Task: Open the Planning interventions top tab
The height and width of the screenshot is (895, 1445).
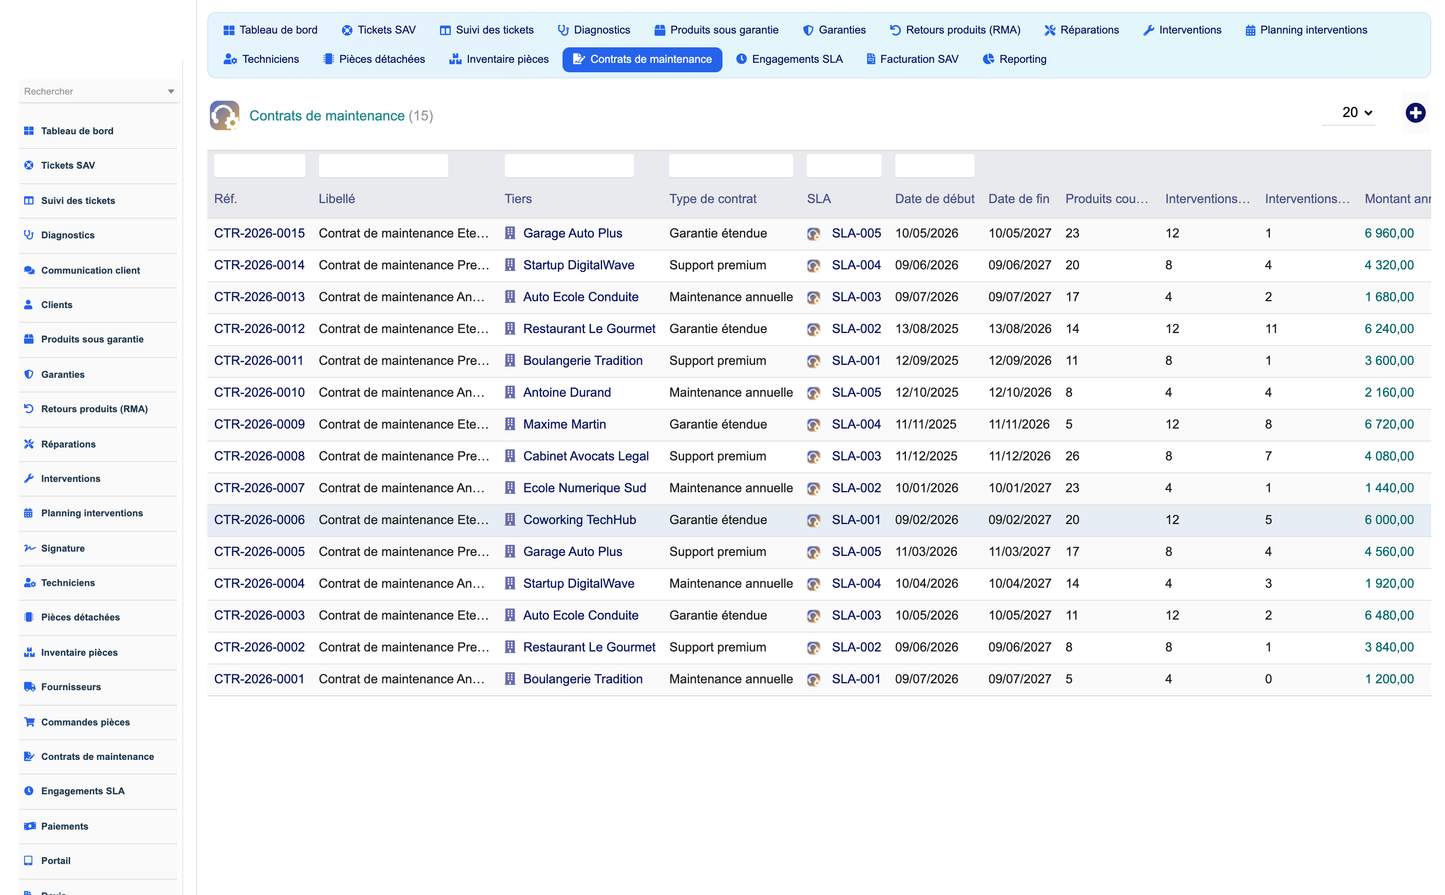Action: coord(1306,30)
